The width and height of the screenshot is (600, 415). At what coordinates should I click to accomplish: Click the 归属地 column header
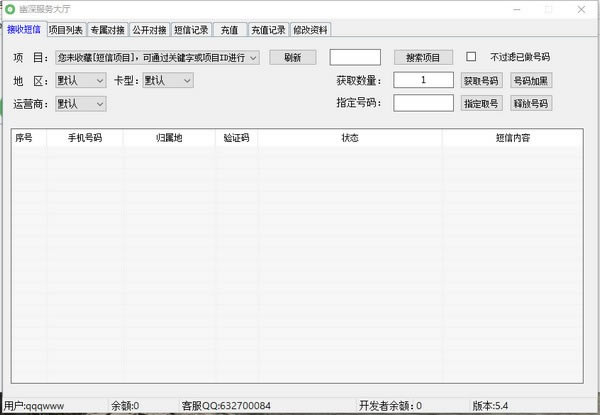pos(169,138)
